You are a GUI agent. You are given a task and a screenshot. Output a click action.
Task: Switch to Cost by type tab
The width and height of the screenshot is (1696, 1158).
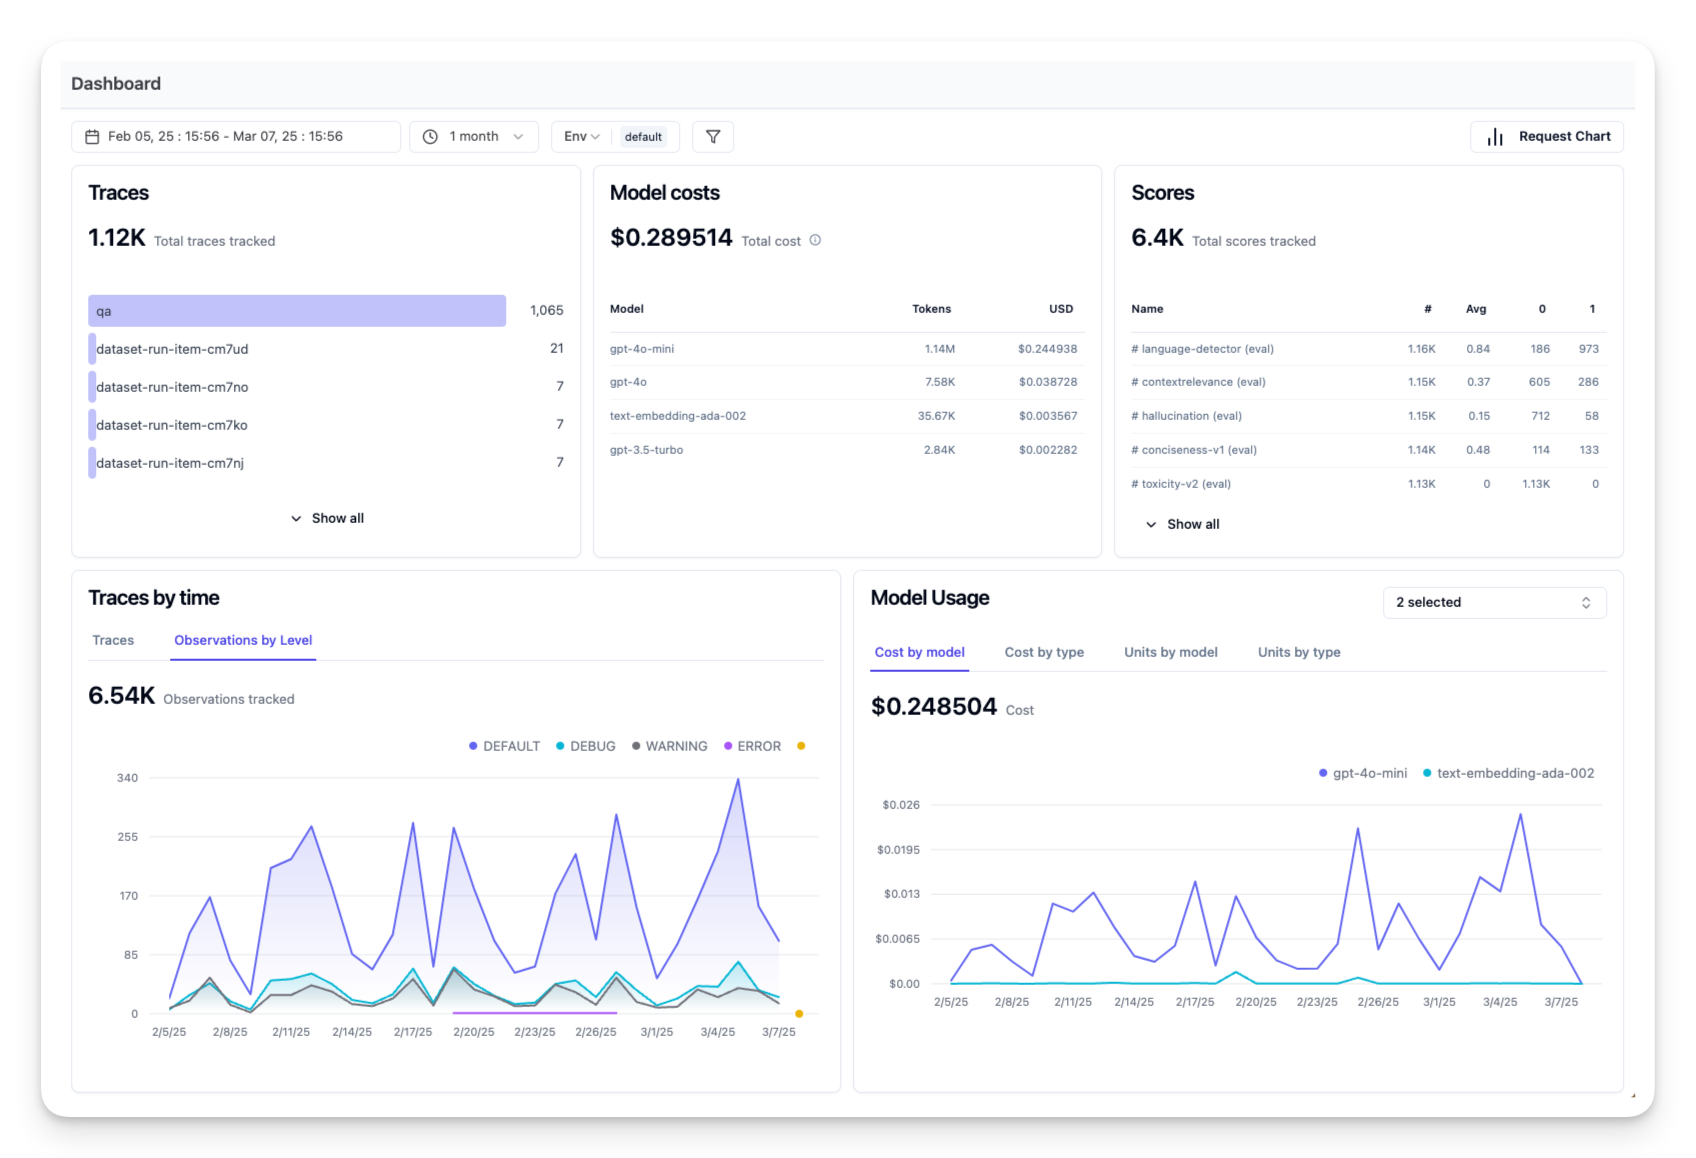pyautogui.click(x=1044, y=652)
